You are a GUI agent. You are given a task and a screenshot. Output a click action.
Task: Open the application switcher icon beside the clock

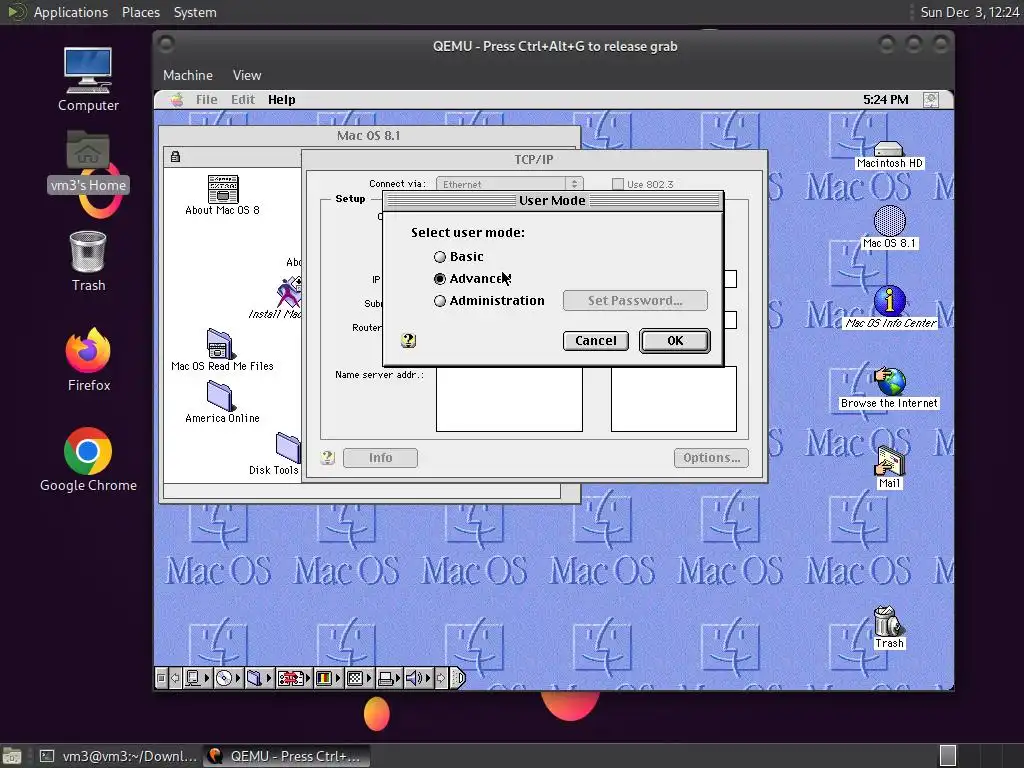click(931, 99)
